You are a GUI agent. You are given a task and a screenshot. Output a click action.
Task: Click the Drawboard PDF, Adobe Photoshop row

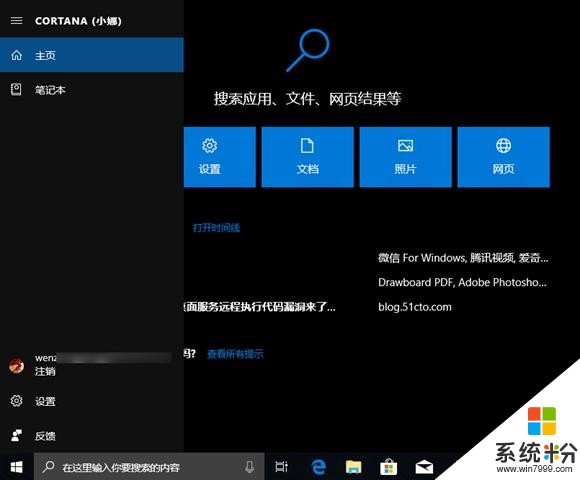click(x=462, y=282)
